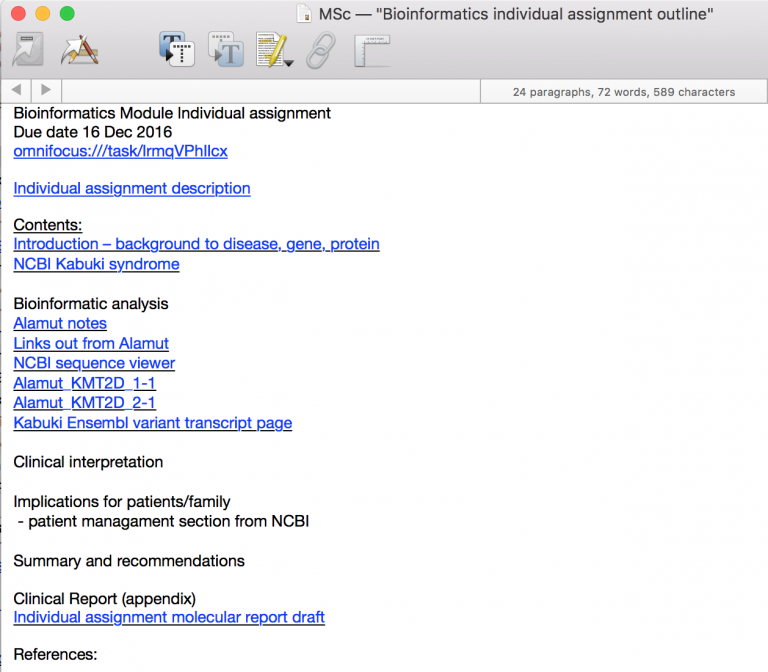Open Alamut_KMT2D_1-1 link

pyautogui.click(x=85, y=383)
